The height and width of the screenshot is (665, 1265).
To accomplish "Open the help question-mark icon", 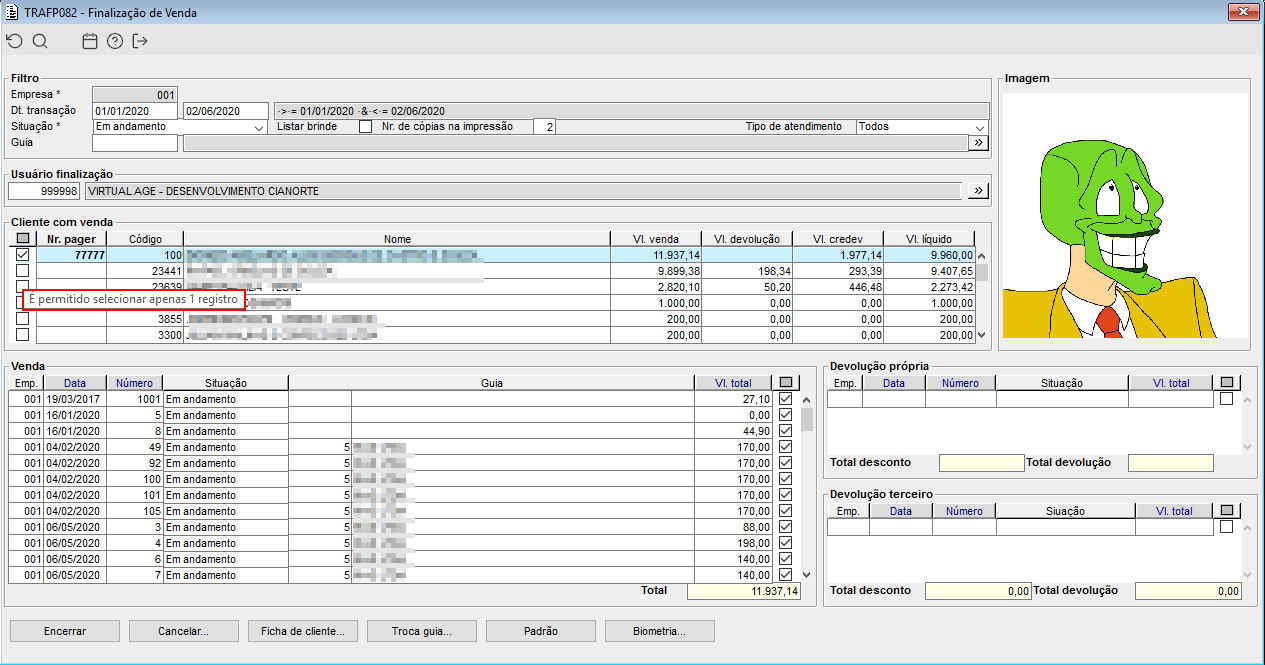I will click(115, 41).
